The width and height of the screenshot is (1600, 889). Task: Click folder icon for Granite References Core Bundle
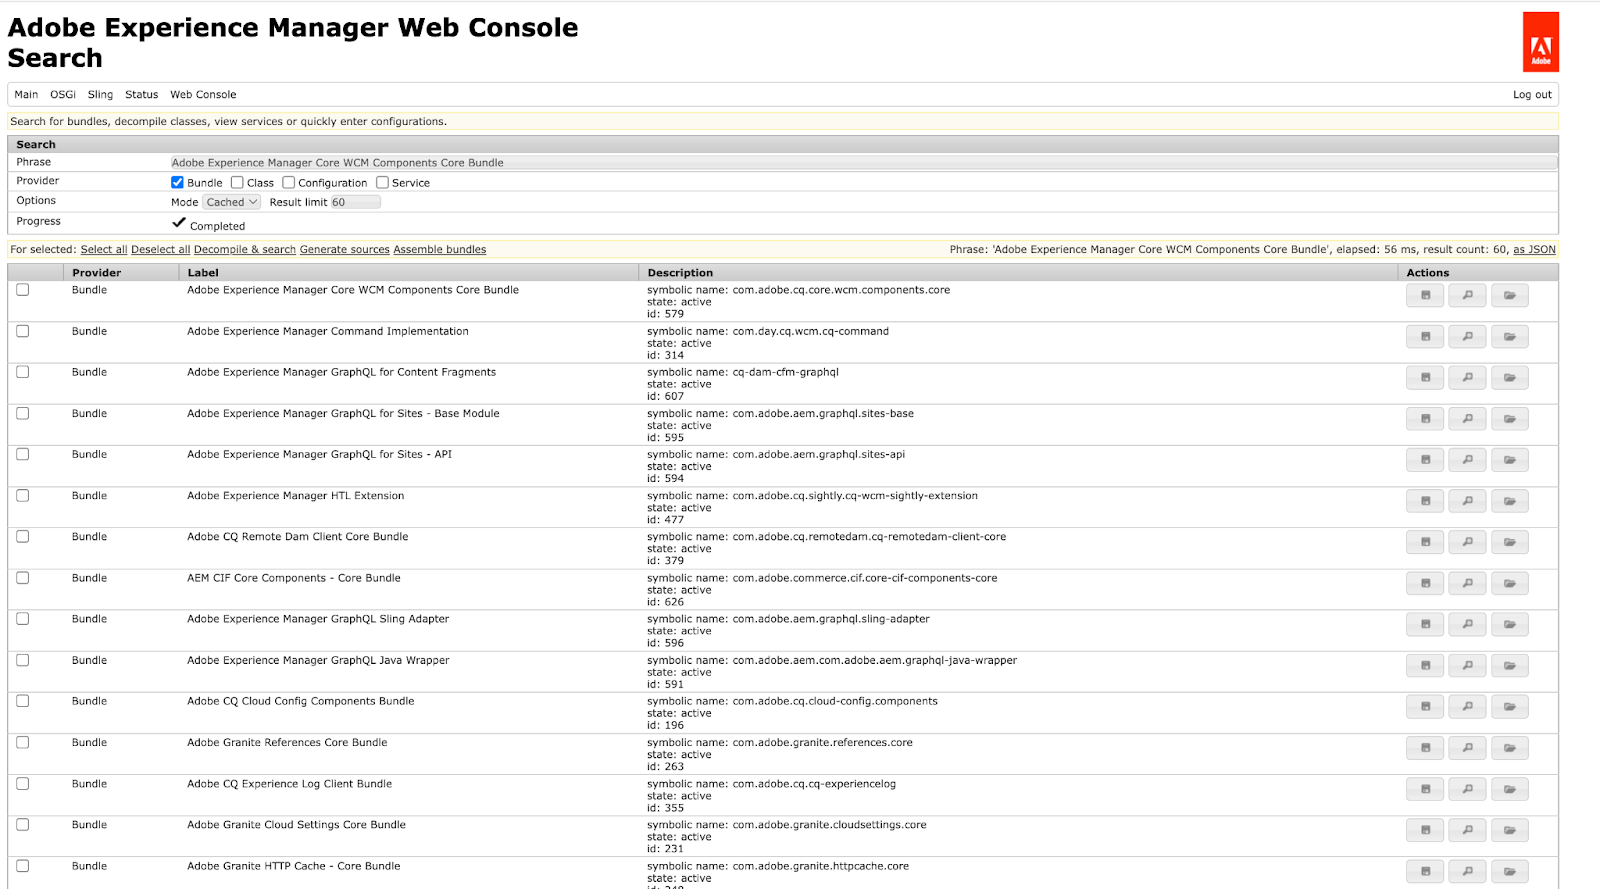coord(1510,748)
